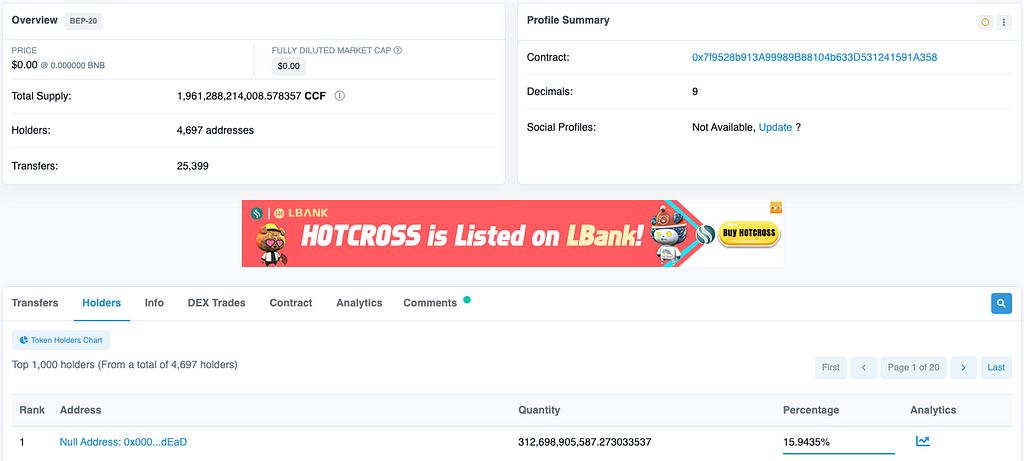Switch to the Transfers tab

click(x=35, y=303)
